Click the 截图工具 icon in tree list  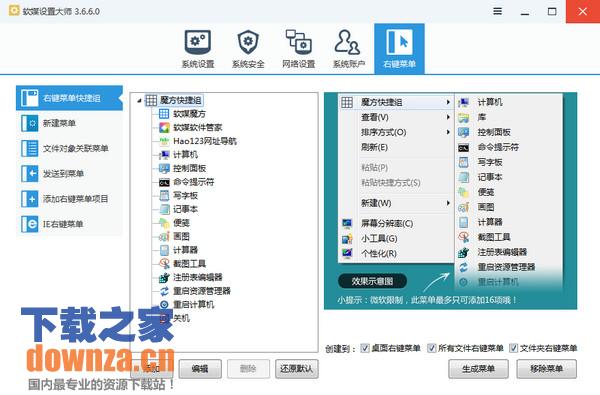[164, 264]
